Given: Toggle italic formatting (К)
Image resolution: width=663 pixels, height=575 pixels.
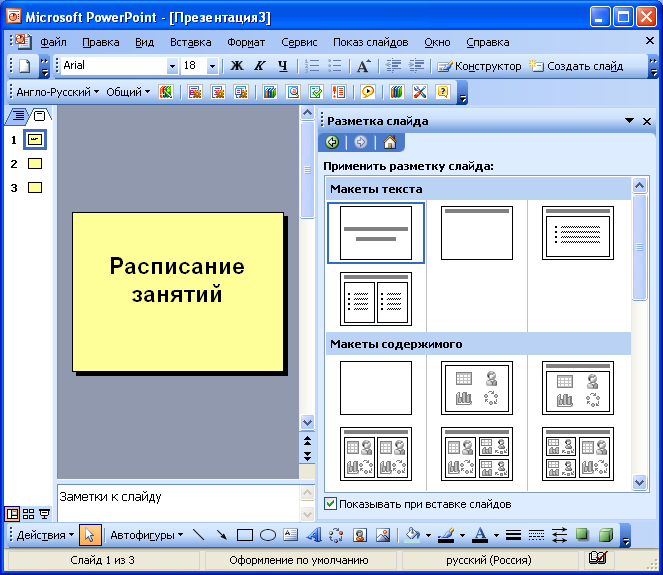Looking at the screenshot, I should tap(260, 66).
